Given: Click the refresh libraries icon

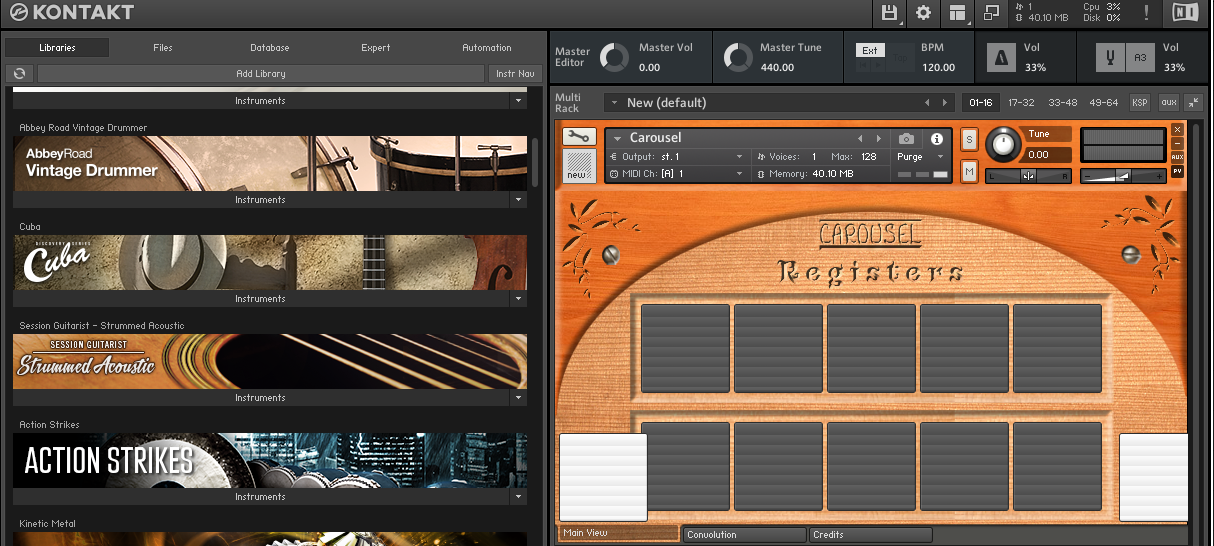Looking at the screenshot, I should click(19, 74).
